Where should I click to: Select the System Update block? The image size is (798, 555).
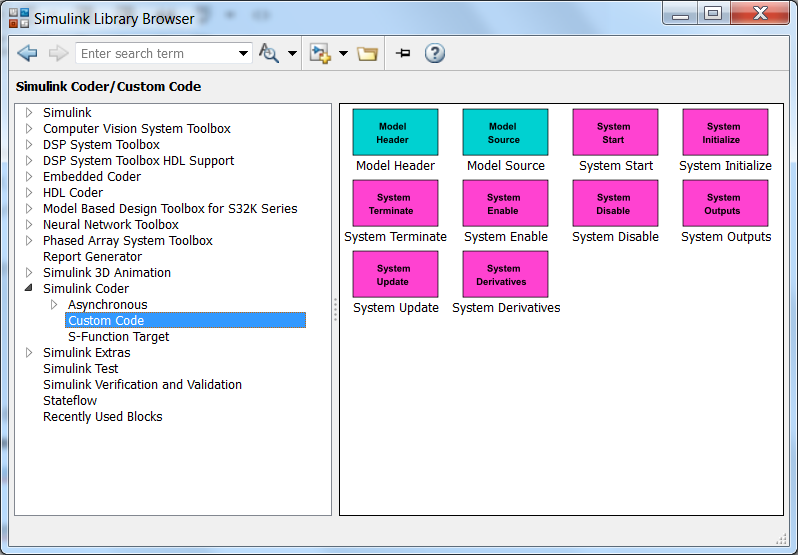pos(395,274)
